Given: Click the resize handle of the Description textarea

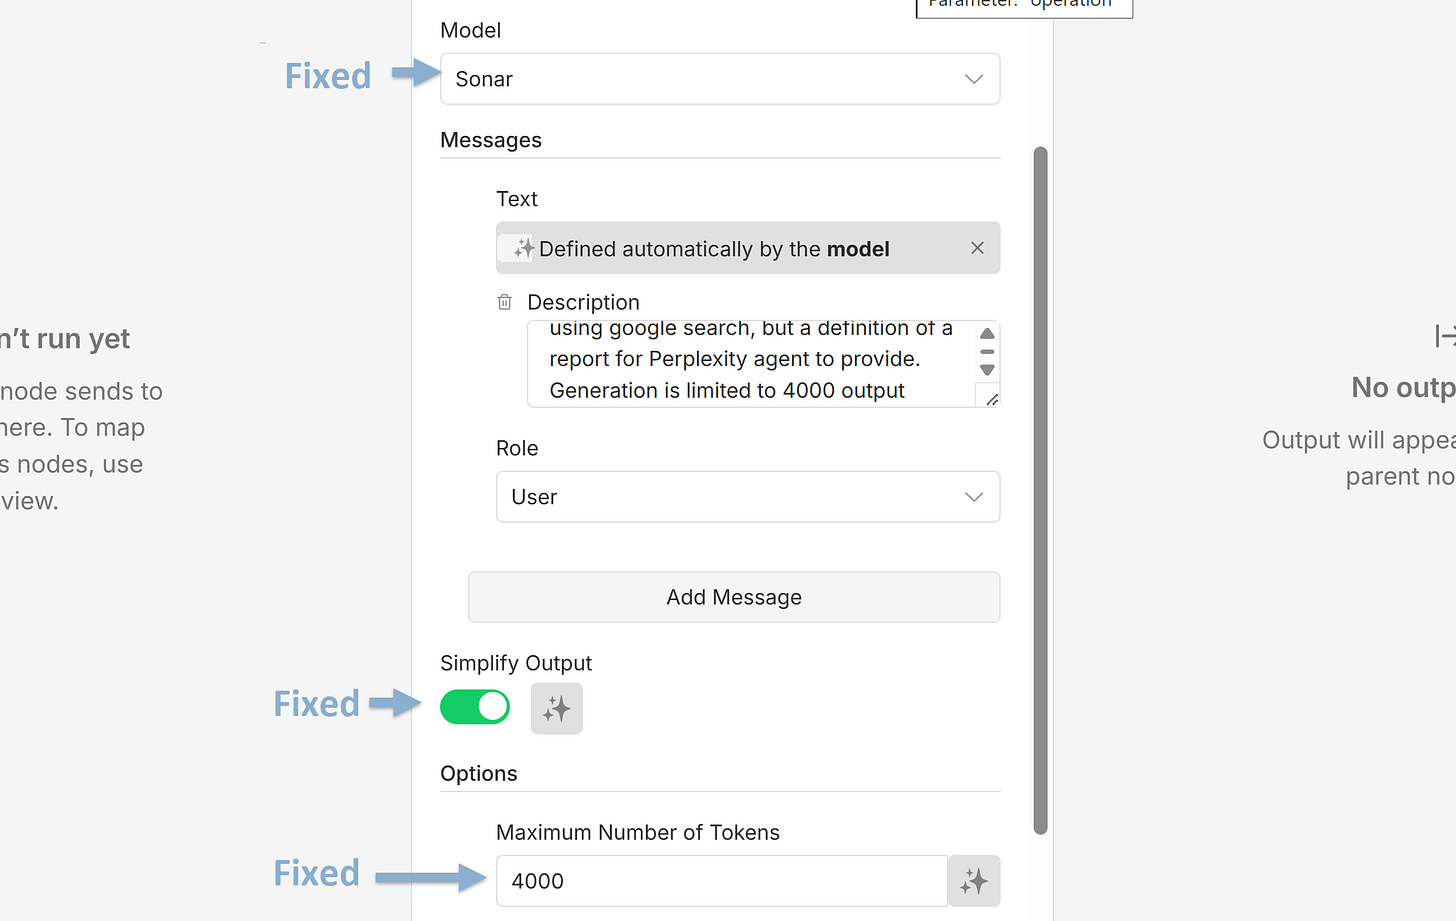Looking at the screenshot, I should pos(991,398).
